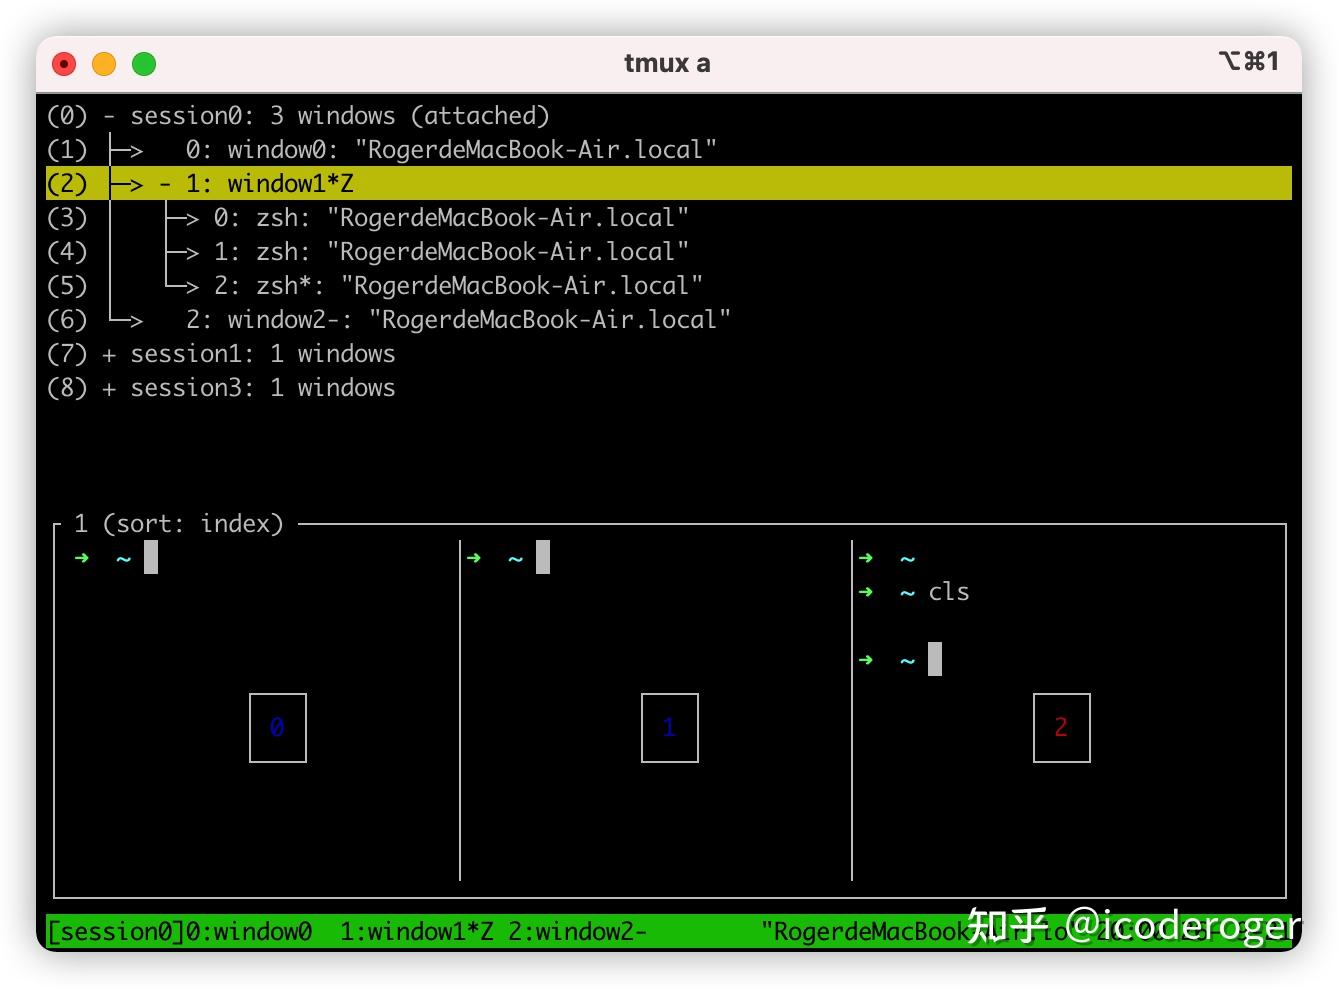The width and height of the screenshot is (1338, 988).
Task: Expand session3 in the tree
Action: coord(108,388)
